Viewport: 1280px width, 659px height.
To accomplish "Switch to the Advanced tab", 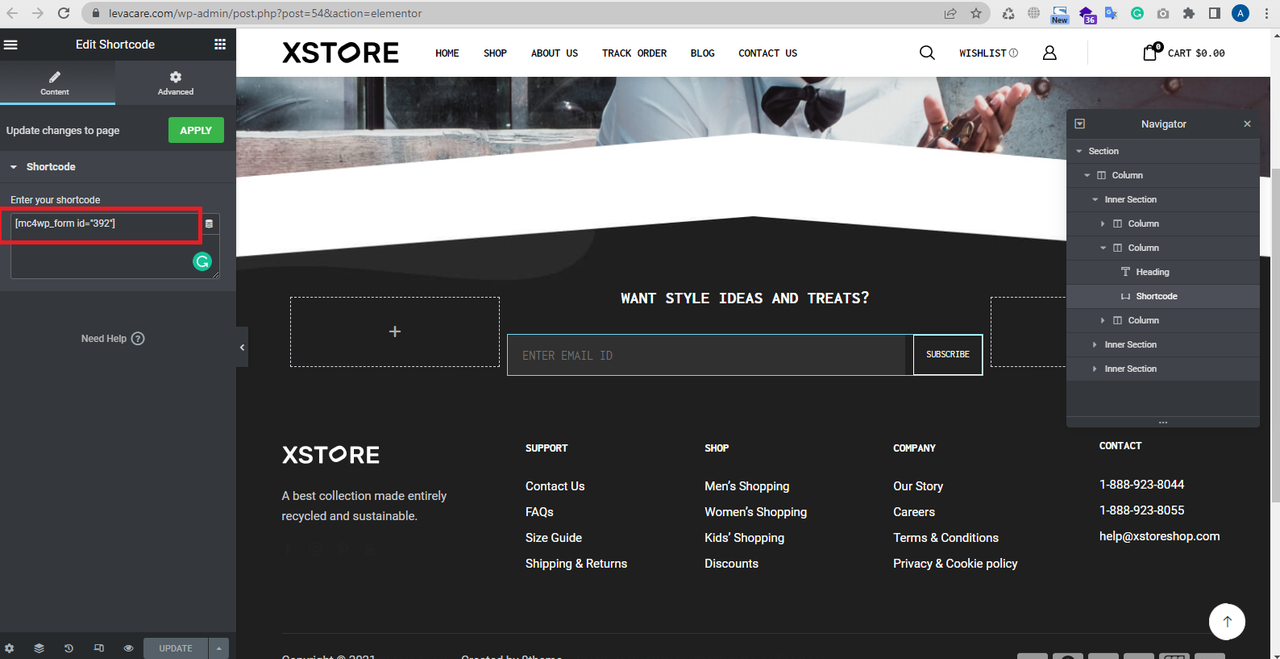I will (x=175, y=83).
